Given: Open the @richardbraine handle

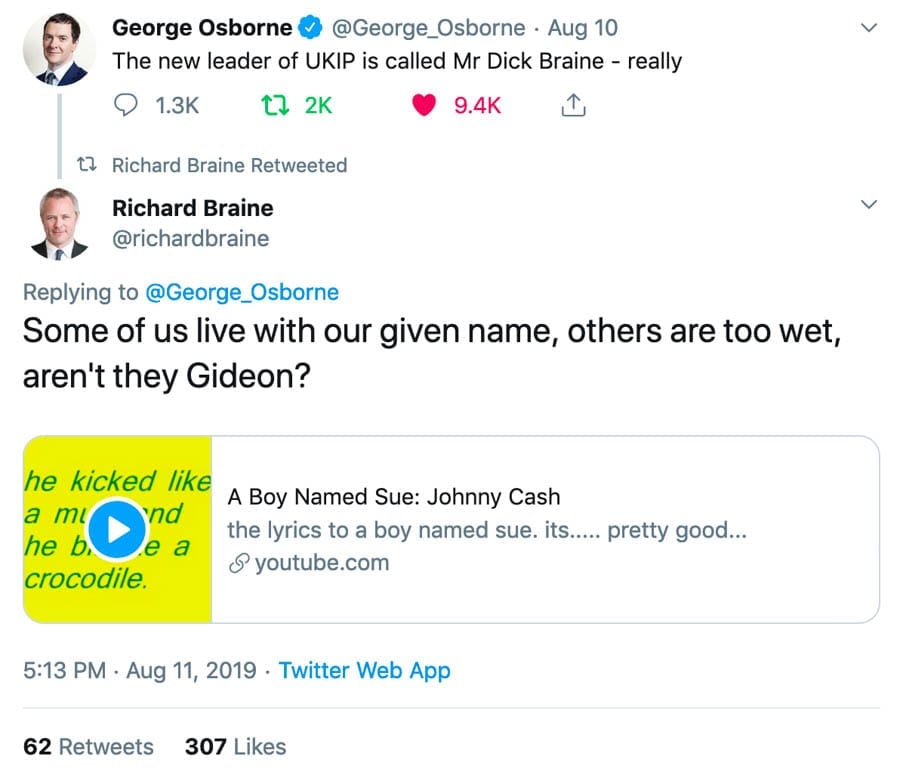Looking at the screenshot, I should (190, 238).
